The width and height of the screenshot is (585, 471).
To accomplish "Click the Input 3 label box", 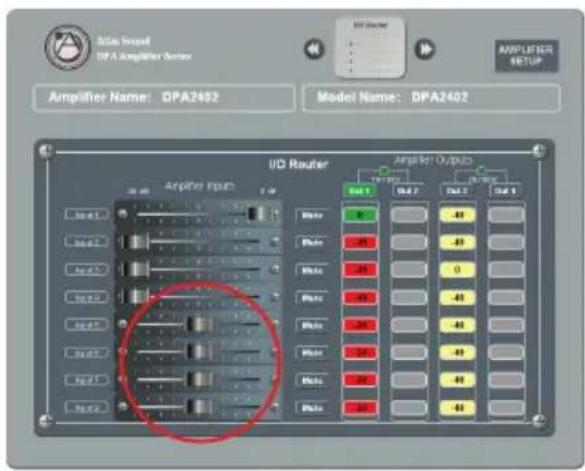I will (x=87, y=269).
